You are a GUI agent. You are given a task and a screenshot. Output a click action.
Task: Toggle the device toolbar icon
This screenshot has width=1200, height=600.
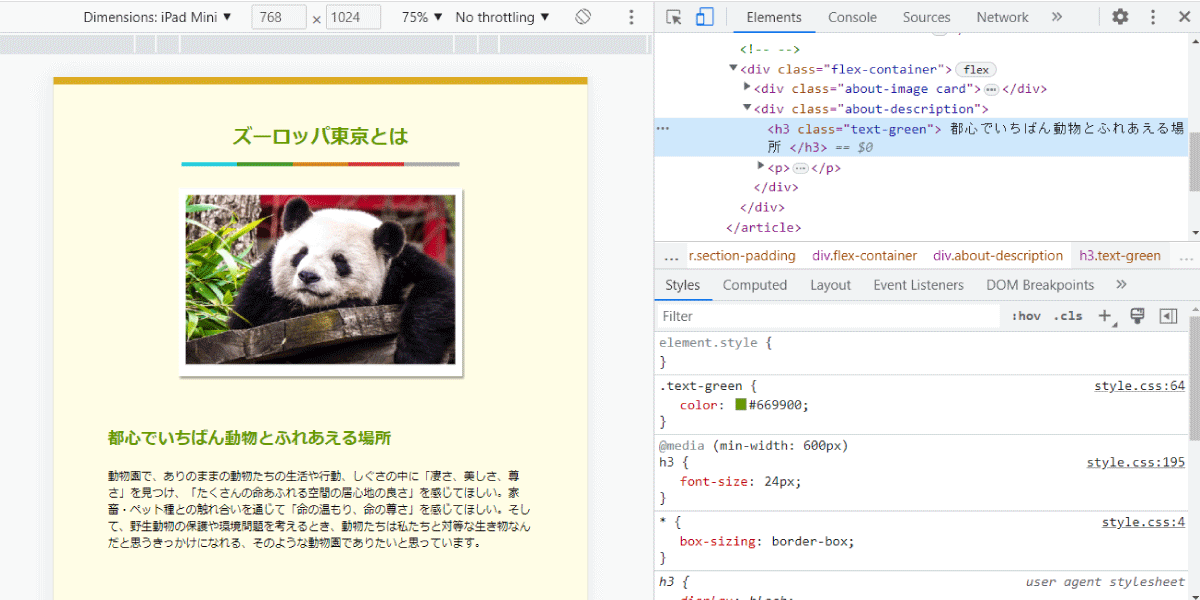pos(705,17)
